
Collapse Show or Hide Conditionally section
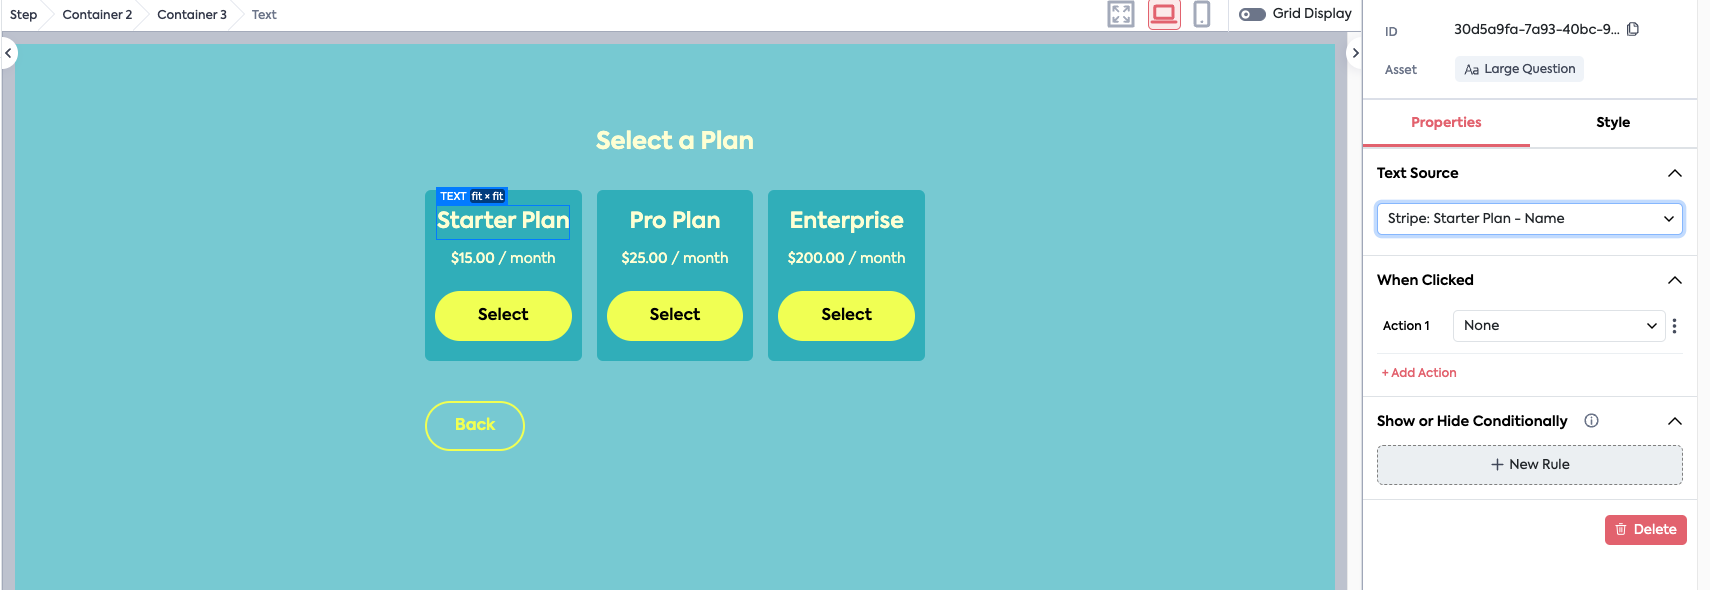point(1674,421)
